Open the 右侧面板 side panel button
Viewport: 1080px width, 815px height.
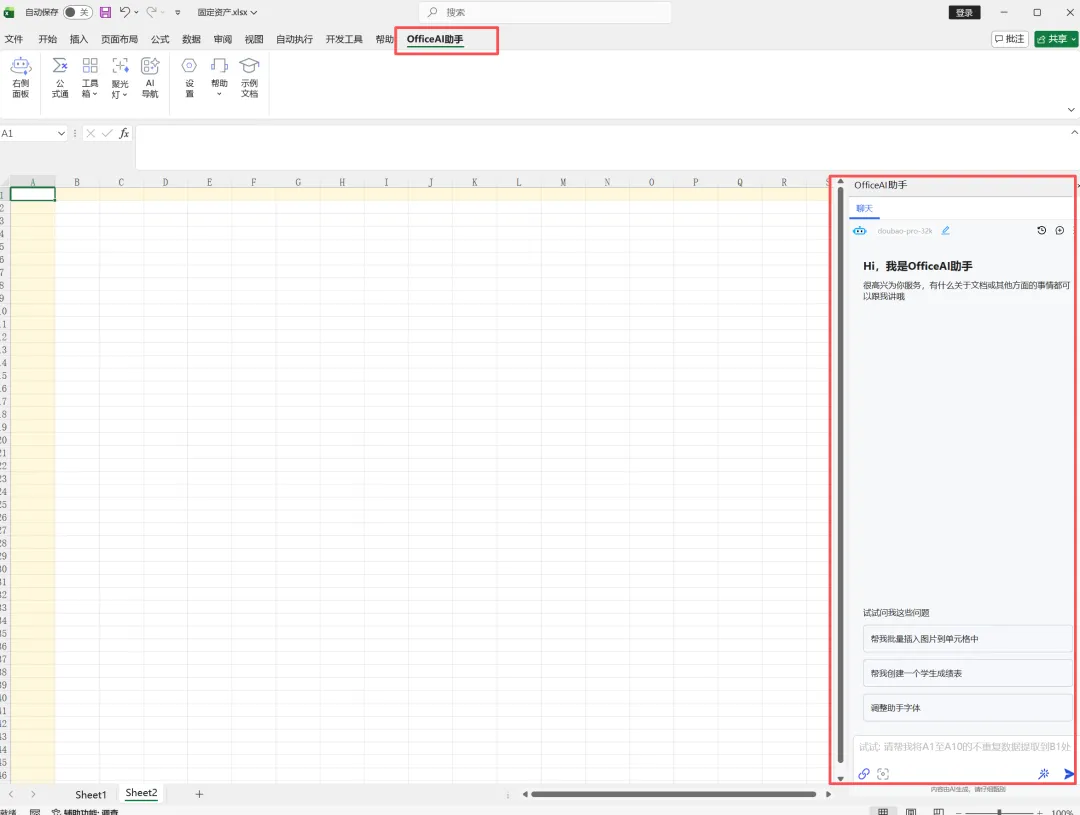tap(21, 77)
